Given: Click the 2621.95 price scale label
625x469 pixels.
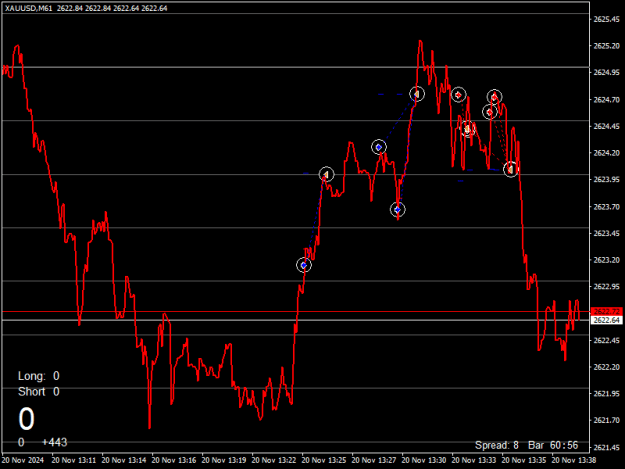Looking at the screenshot, I should point(606,394).
